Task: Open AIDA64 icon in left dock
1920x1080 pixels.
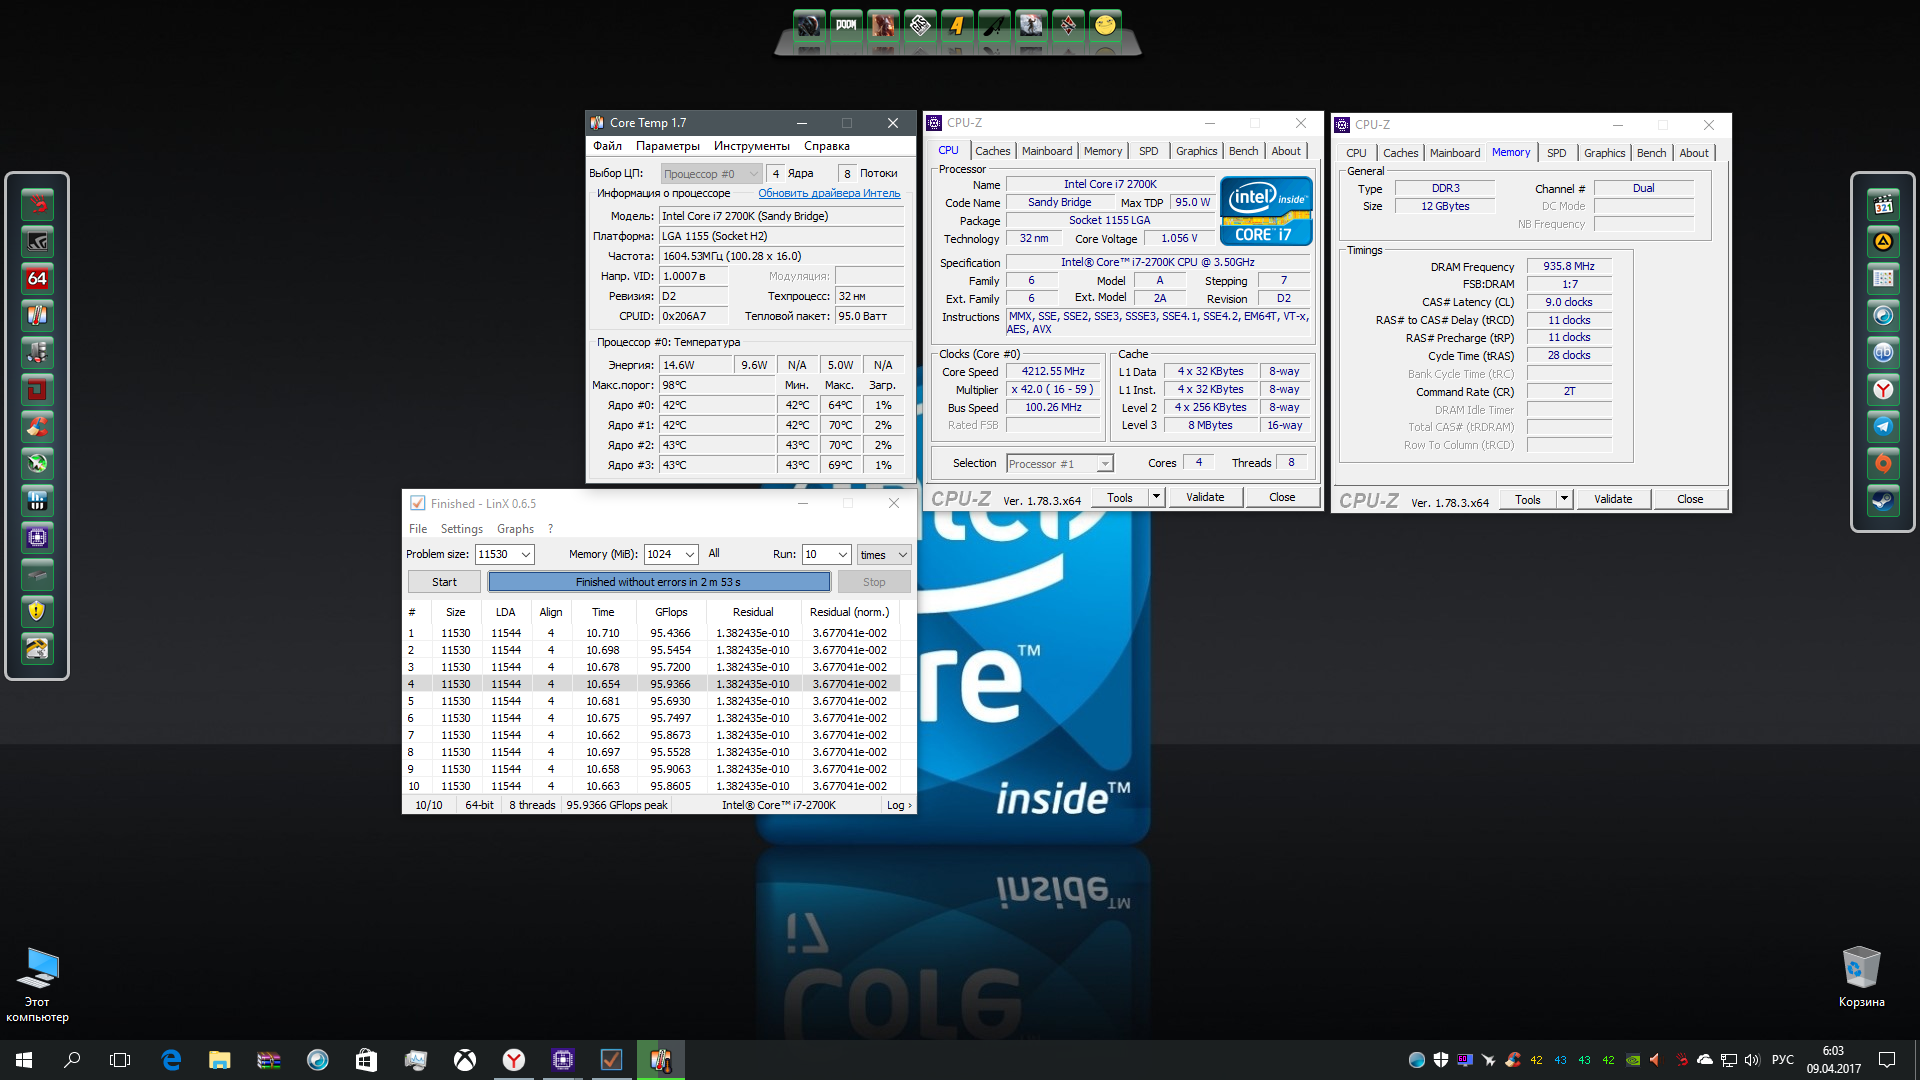Action: pyautogui.click(x=37, y=279)
